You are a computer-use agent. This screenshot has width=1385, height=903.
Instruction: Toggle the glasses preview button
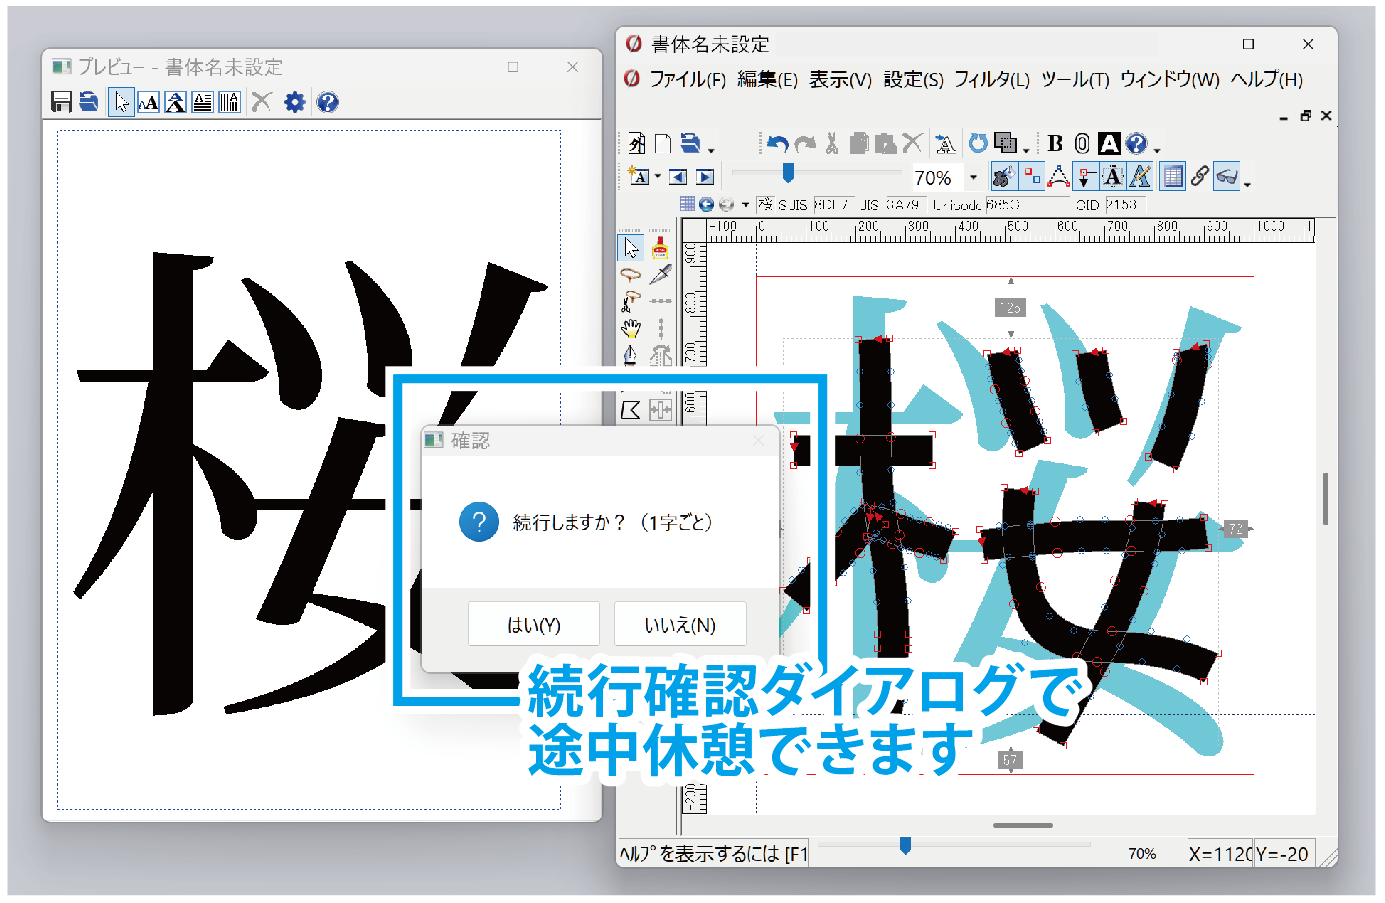1227,177
